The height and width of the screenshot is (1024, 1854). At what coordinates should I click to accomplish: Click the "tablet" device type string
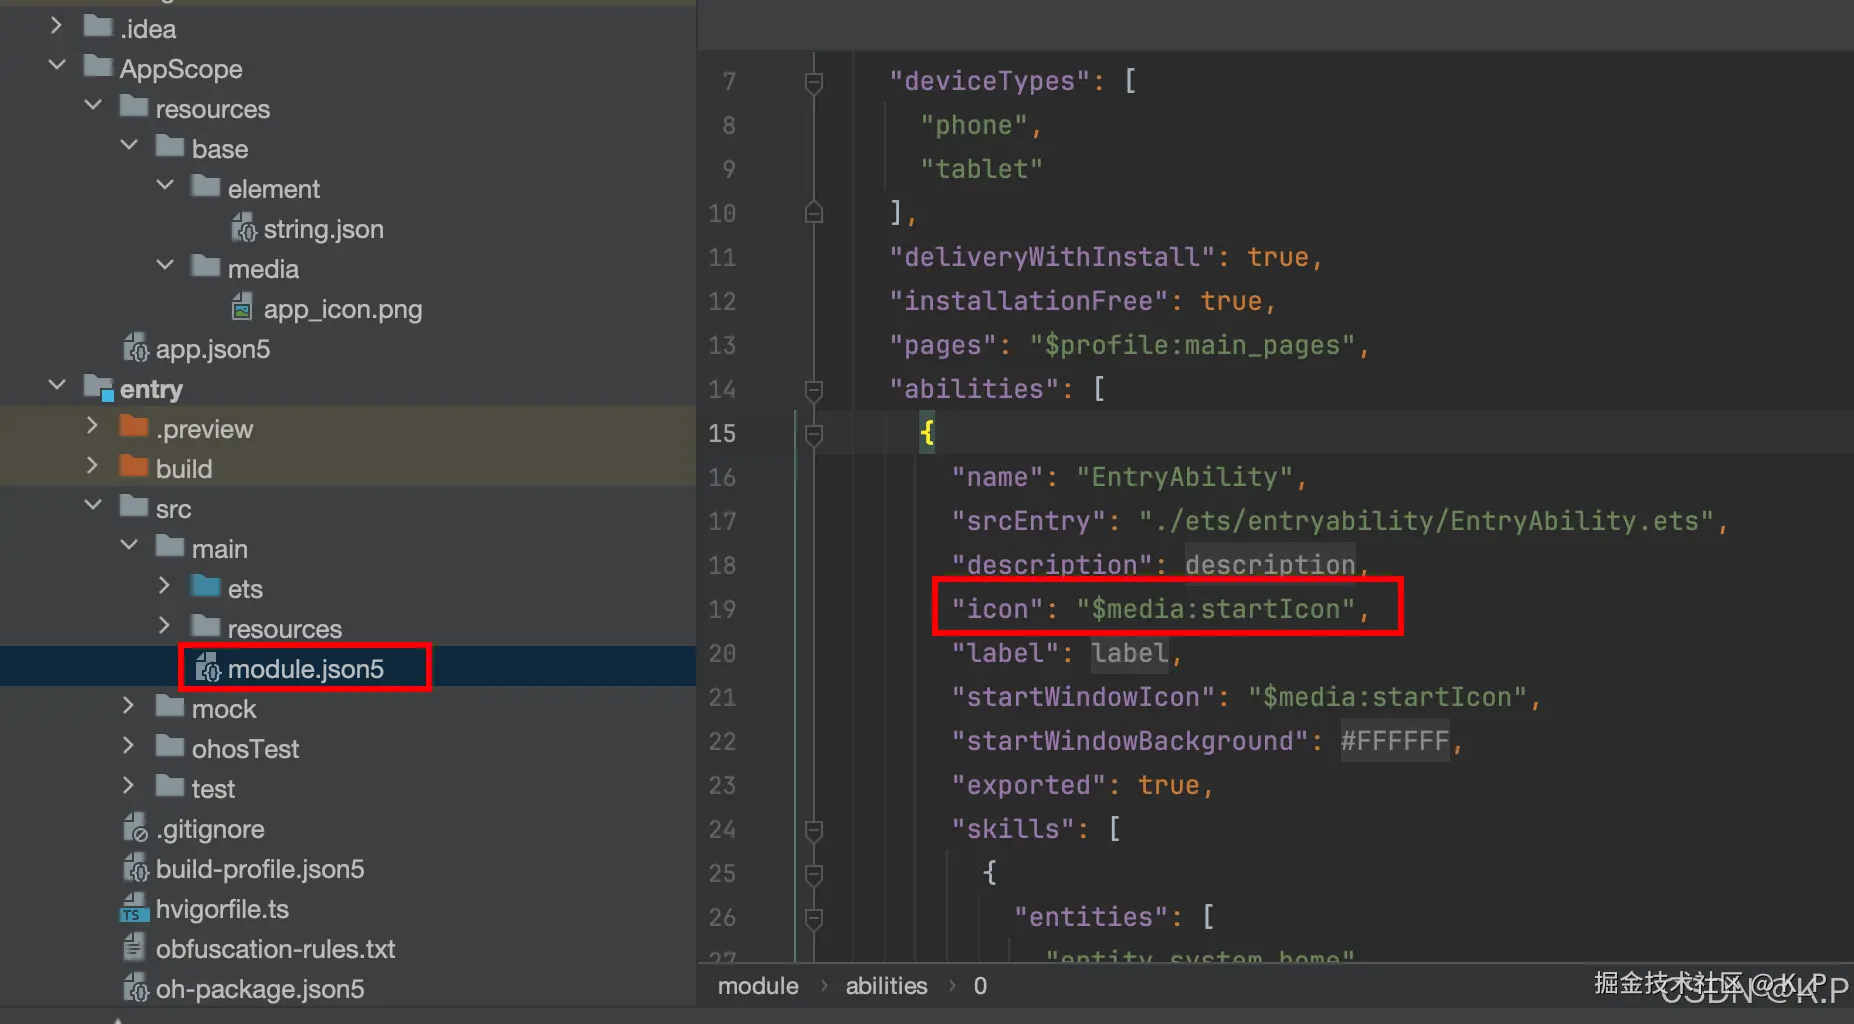coord(981,169)
